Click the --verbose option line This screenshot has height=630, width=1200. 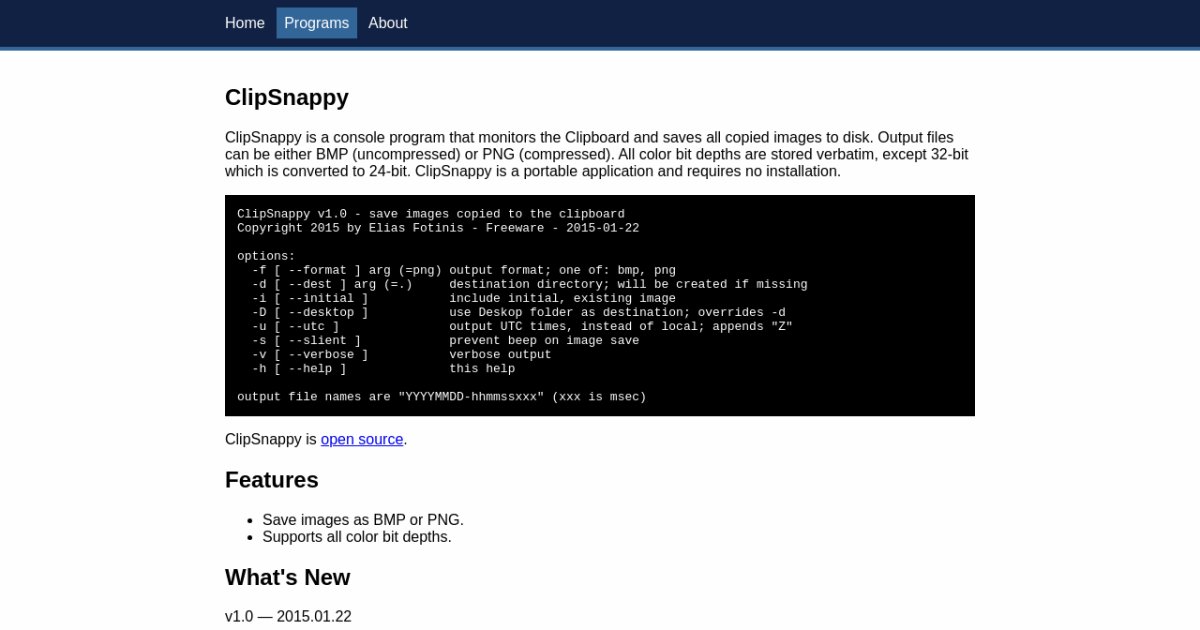click(x=394, y=354)
